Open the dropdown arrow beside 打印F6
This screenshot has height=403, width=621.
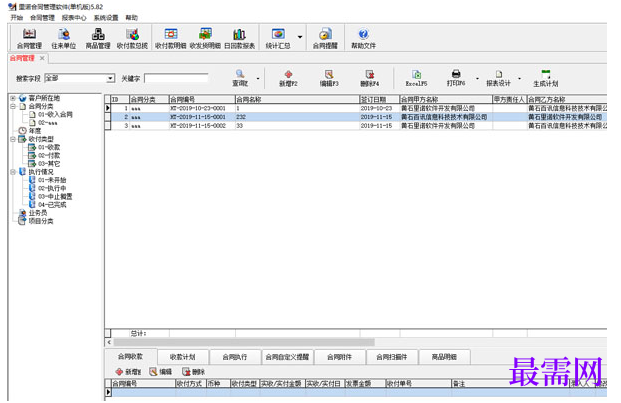(x=477, y=78)
